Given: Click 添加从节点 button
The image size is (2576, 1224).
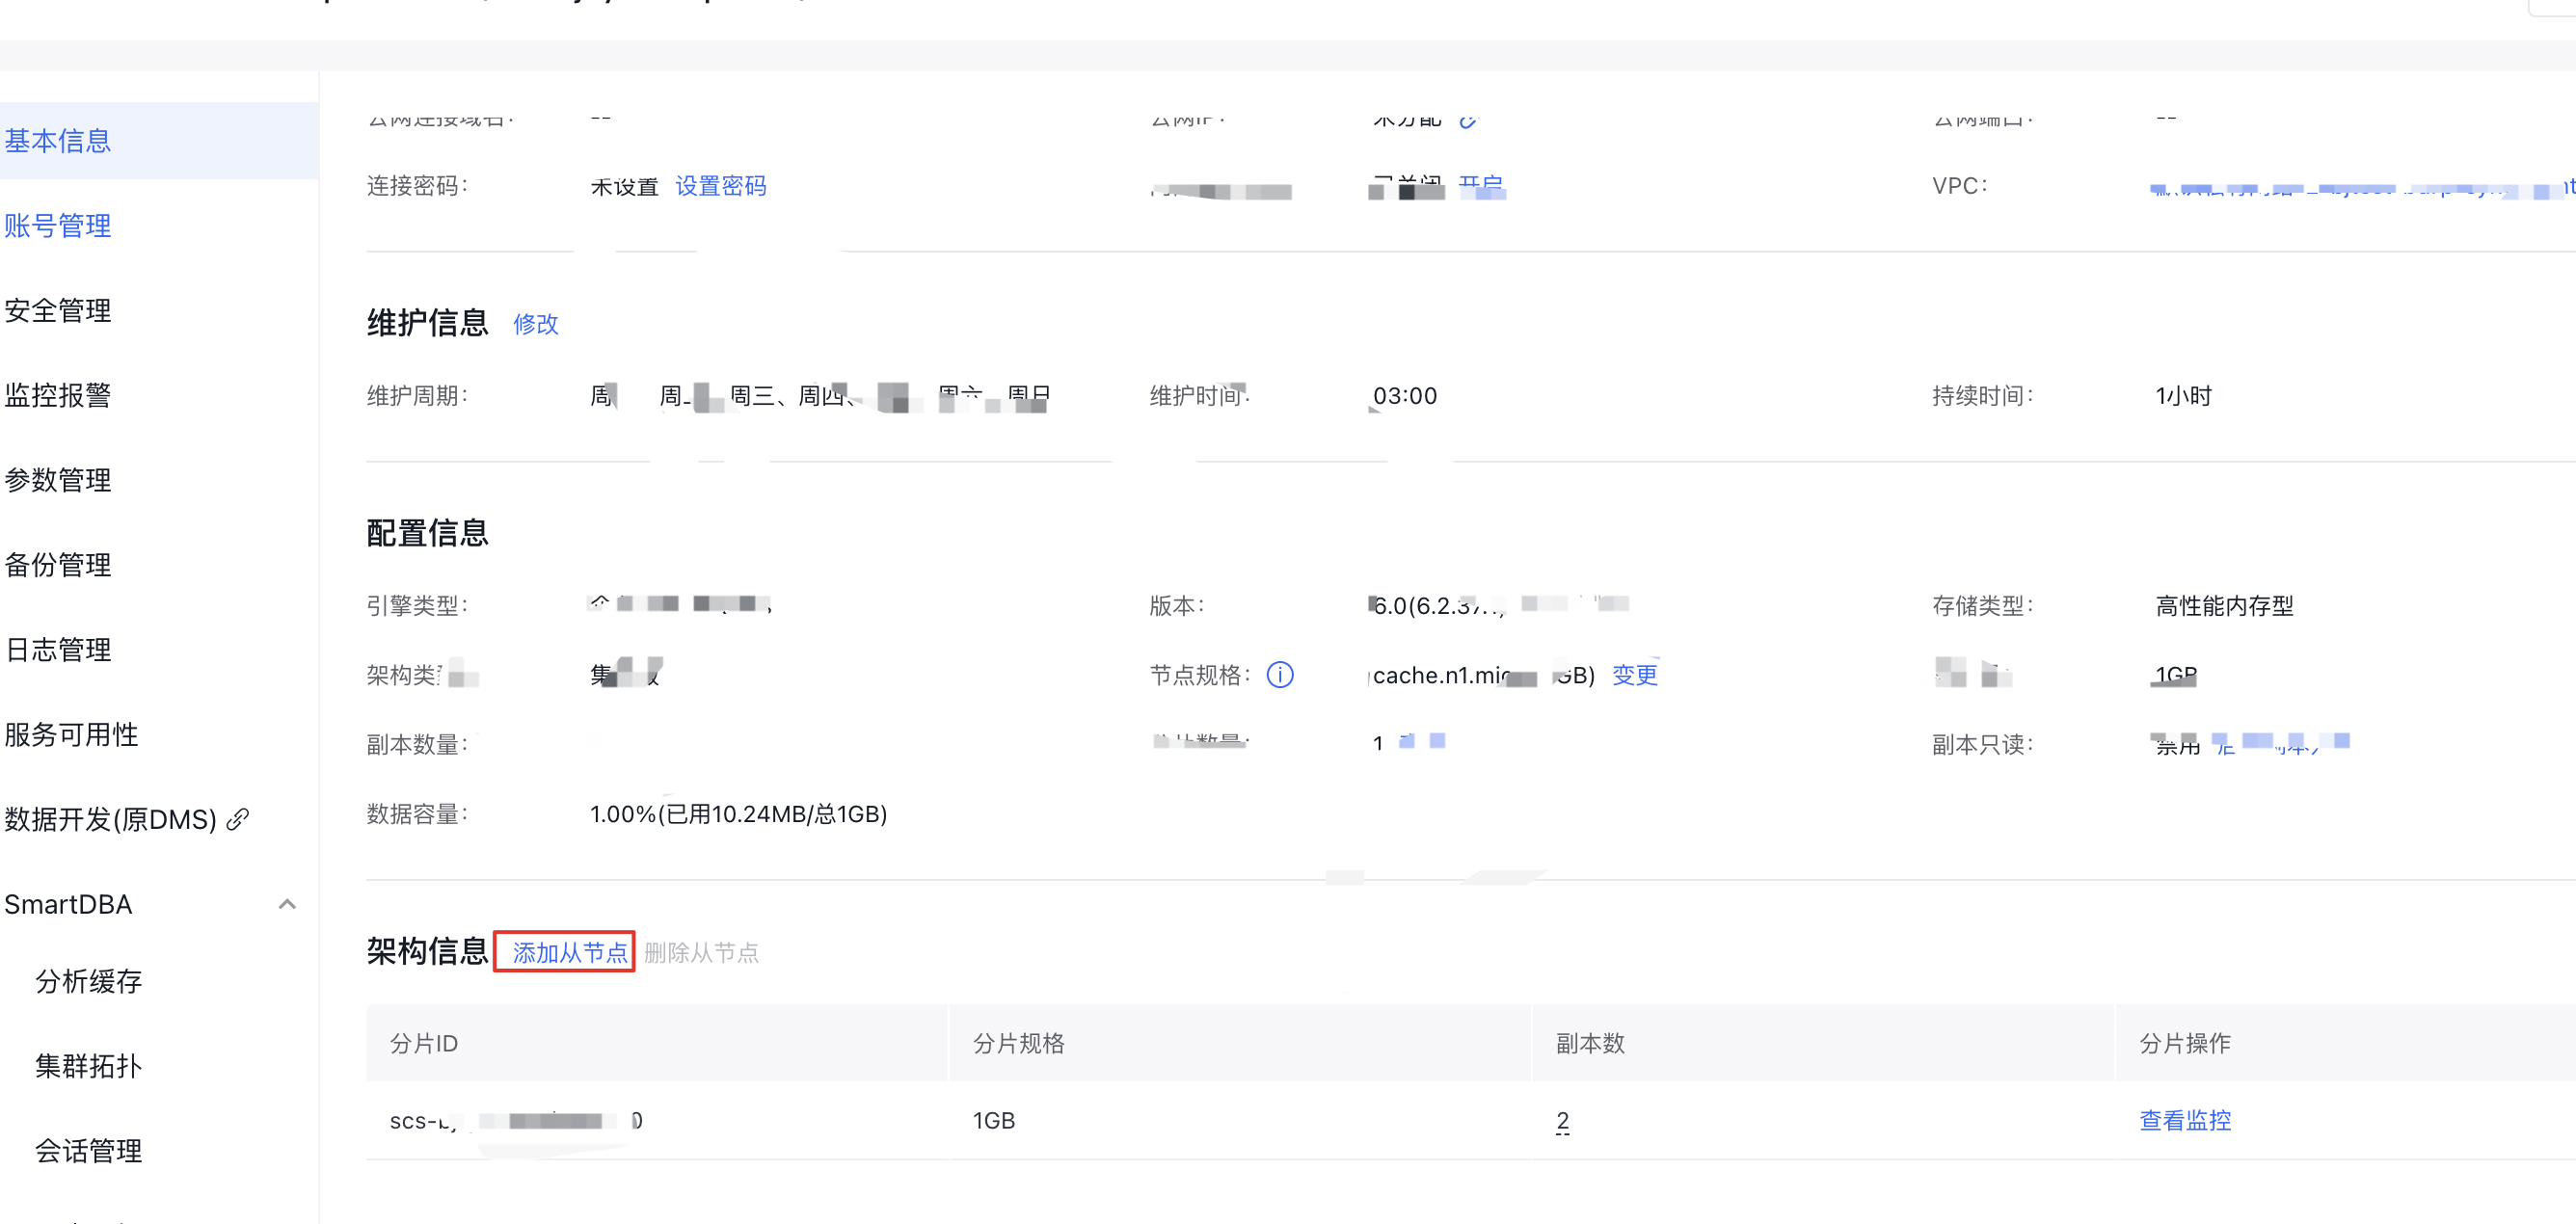Looking at the screenshot, I should [x=570, y=953].
